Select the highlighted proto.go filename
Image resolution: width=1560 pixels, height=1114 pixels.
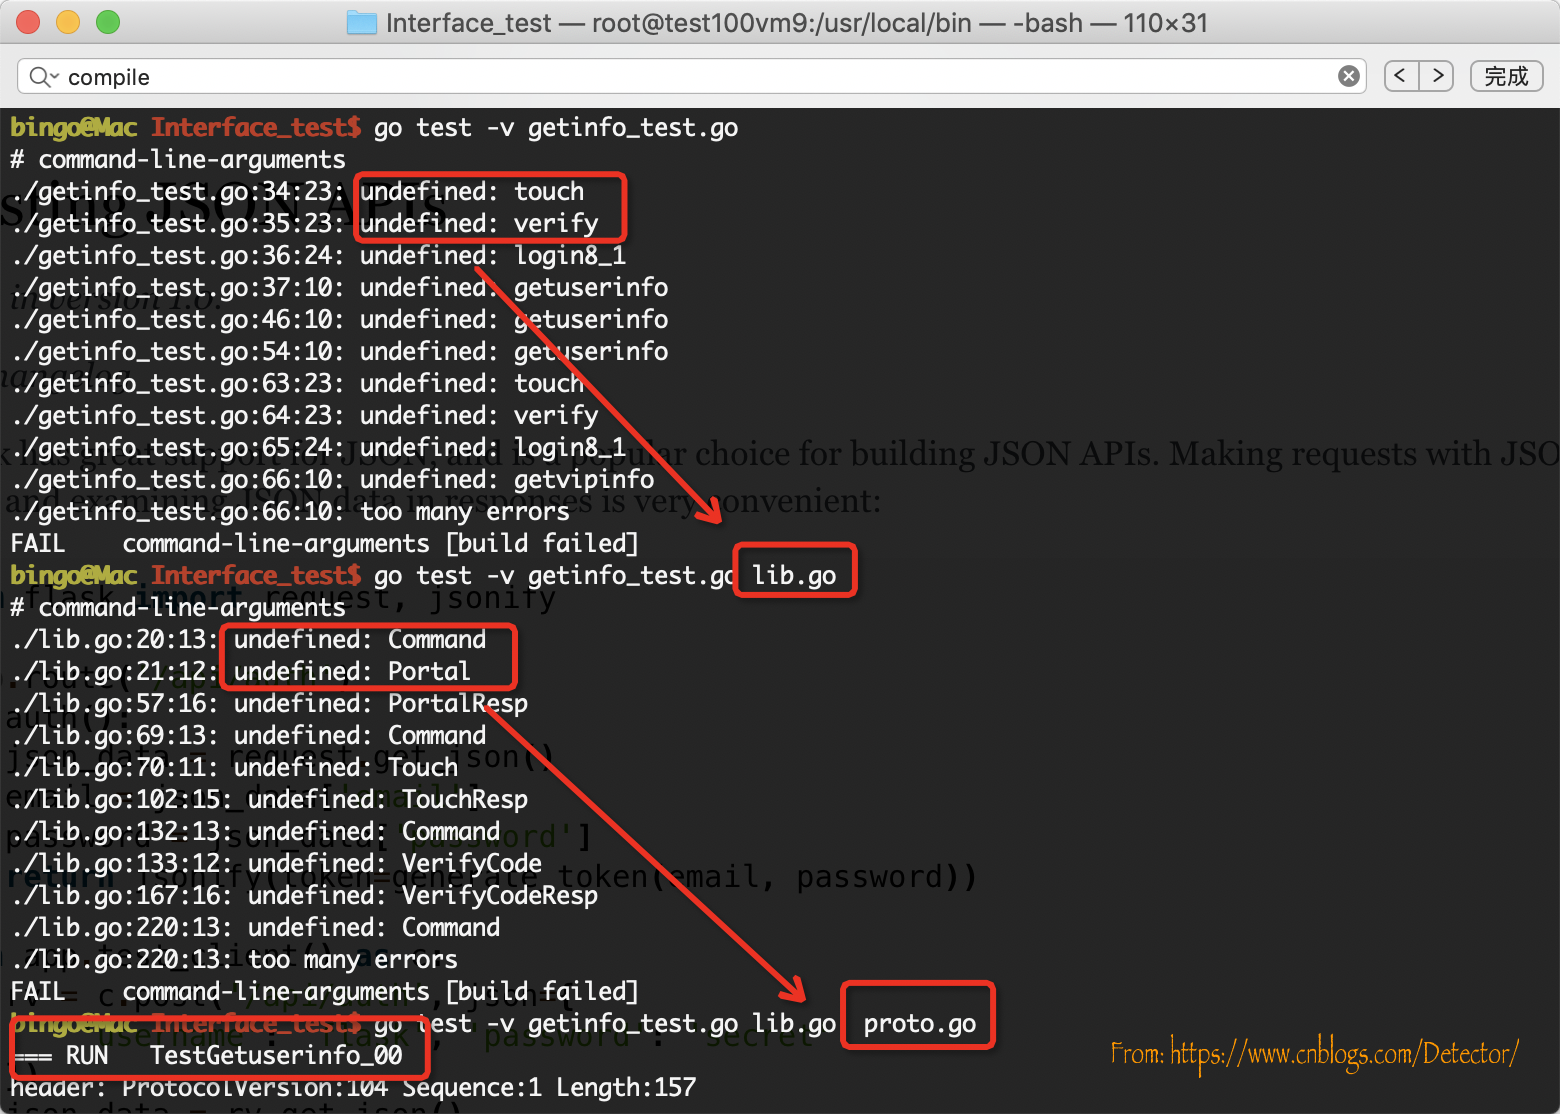point(917,1022)
